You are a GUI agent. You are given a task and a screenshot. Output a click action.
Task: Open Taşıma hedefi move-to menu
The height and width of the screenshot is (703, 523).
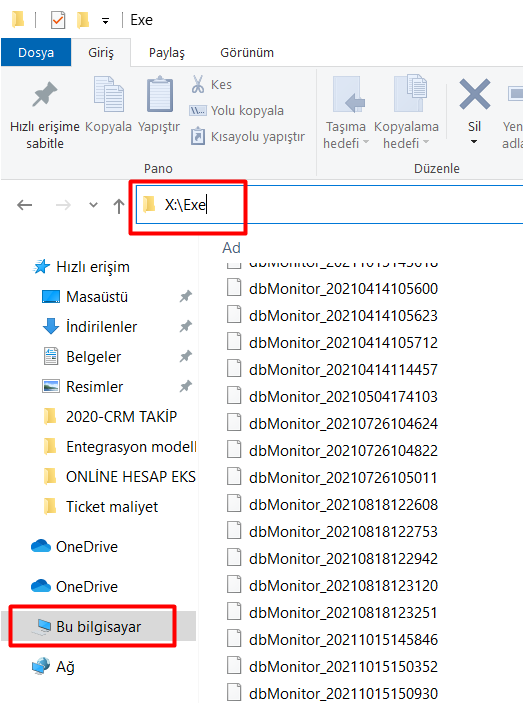pyautogui.click(x=346, y=113)
